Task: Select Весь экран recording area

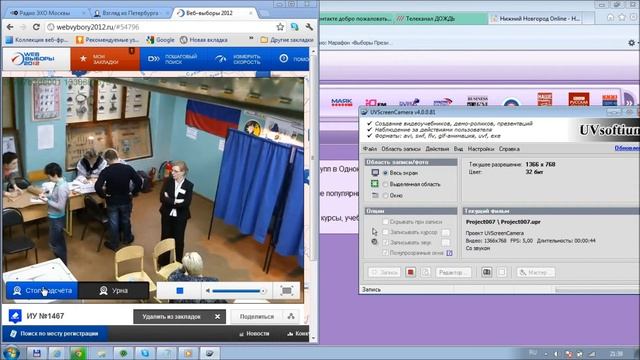Action: click(x=385, y=173)
